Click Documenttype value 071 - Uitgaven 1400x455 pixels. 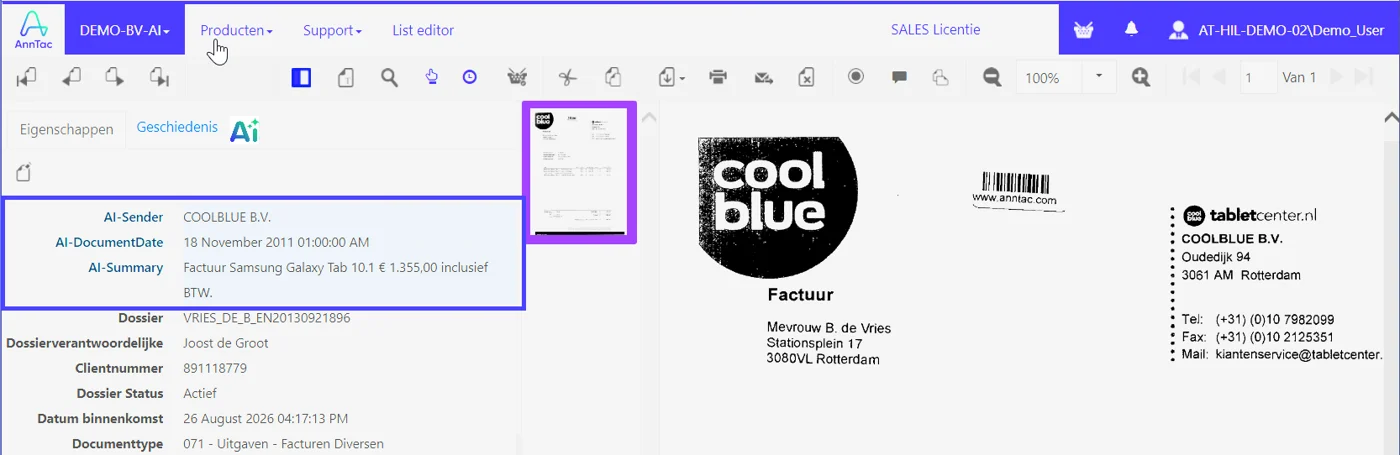pyautogui.click(x=283, y=443)
